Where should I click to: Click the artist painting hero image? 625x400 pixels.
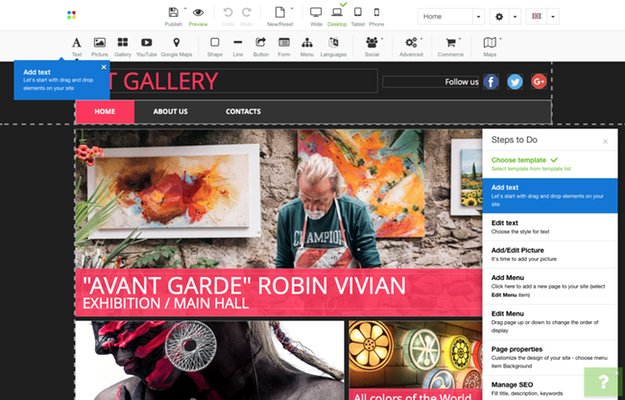pyautogui.click(x=279, y=198)
